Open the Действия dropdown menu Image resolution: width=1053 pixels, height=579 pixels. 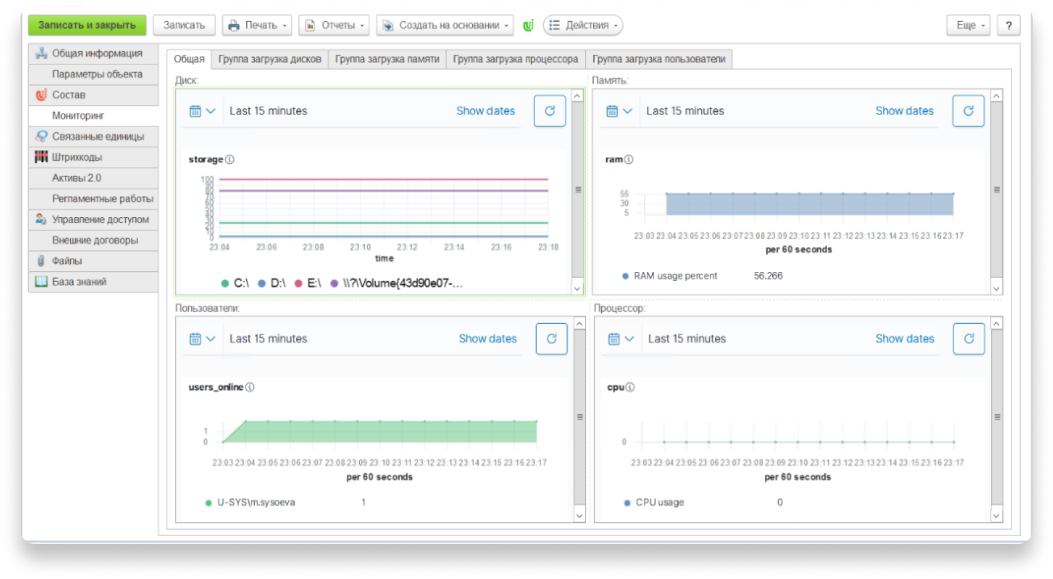click(583, 26)
